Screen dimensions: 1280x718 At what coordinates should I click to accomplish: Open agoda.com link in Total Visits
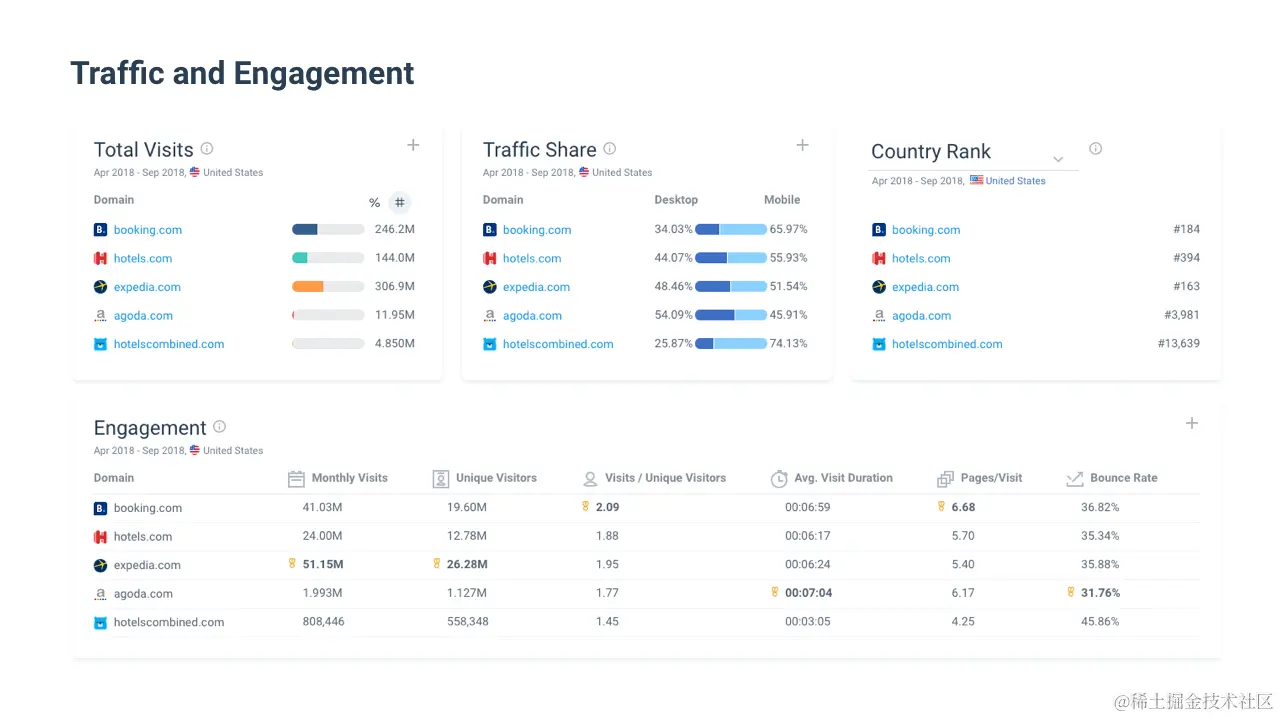pyautogui.click(x=143, y=316)
